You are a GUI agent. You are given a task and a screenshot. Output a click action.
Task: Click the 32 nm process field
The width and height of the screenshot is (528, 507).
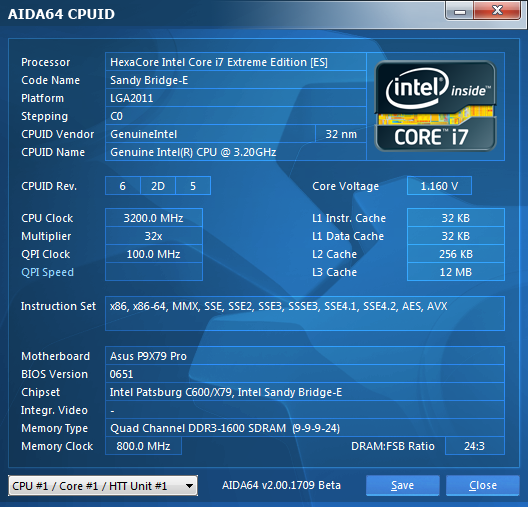tap(341, 134)
